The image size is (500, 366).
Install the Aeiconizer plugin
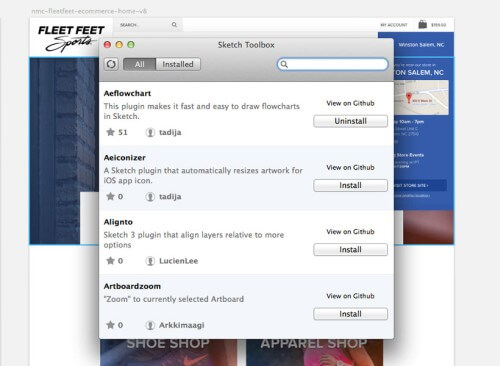(350, 185)
